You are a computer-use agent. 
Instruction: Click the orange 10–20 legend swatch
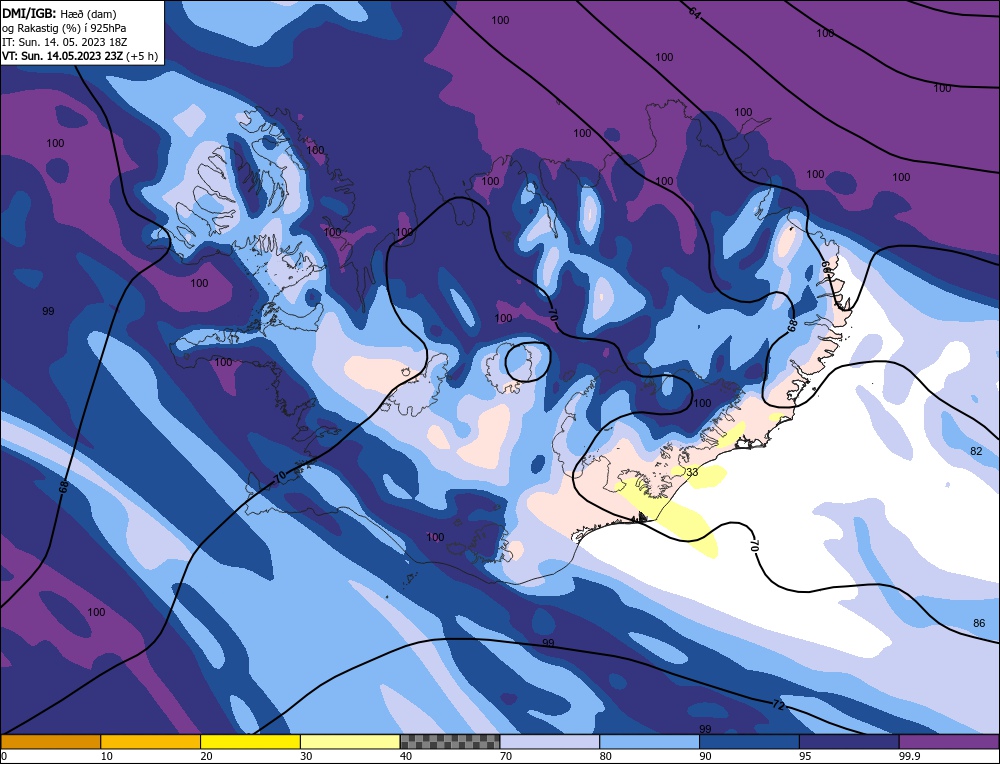point(151,741)
